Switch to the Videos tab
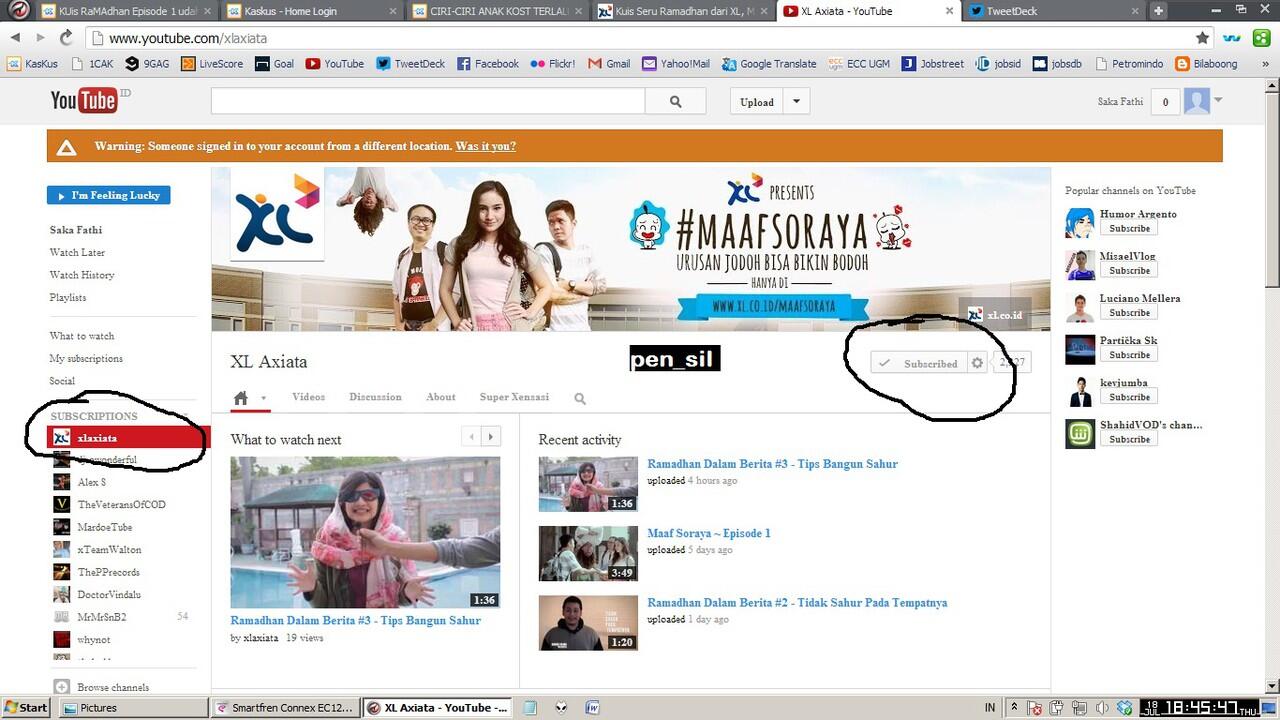This screenshot has height=720, width=1280. (308, 397)
